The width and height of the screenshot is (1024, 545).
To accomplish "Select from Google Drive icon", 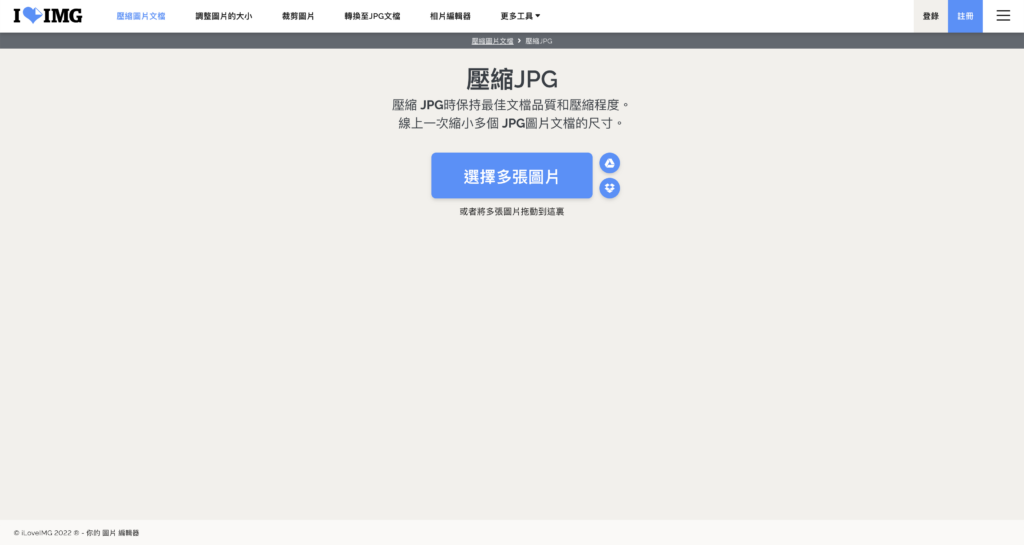I will tap(609, 163).
